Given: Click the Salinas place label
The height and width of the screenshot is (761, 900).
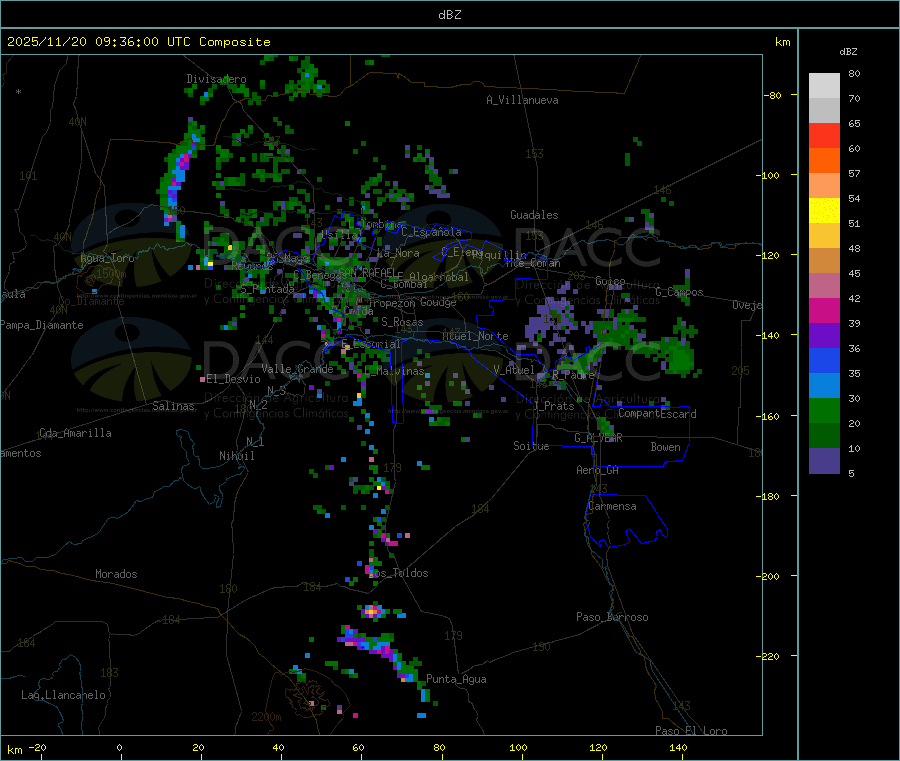Looking at the screenshot, I should click(x=173, y=406).
